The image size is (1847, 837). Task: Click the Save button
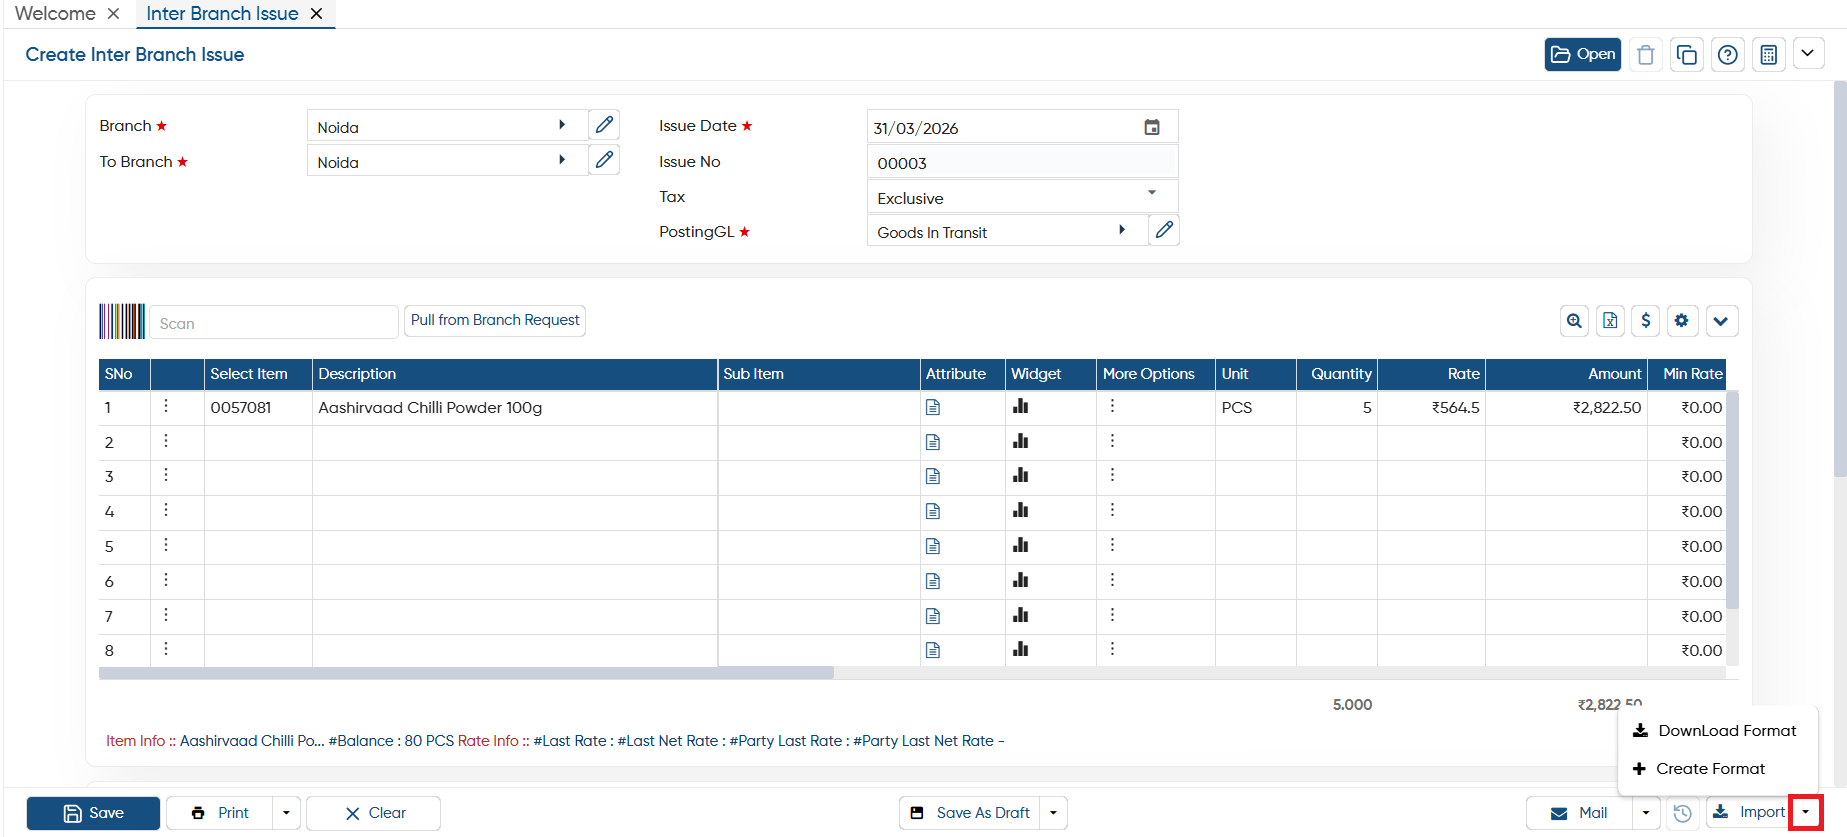[x=93, y=813]
